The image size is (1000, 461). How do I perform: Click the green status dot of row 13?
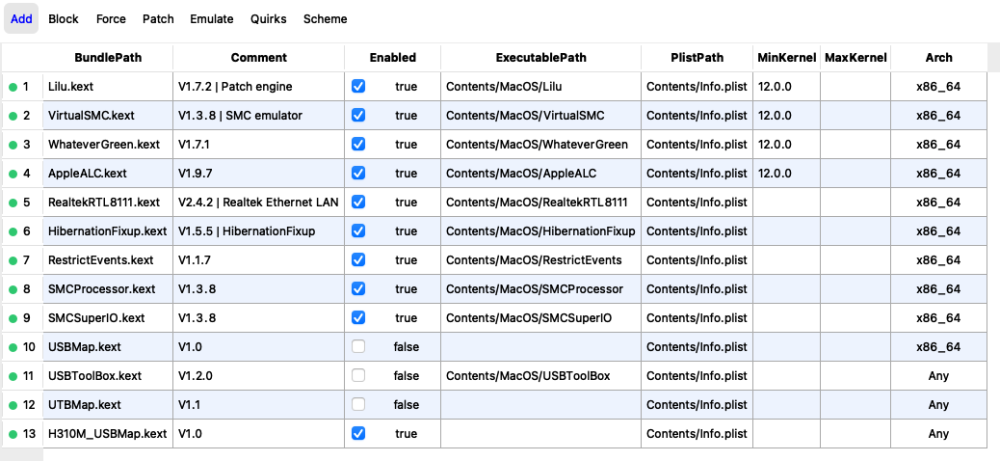tap(13, 434)
